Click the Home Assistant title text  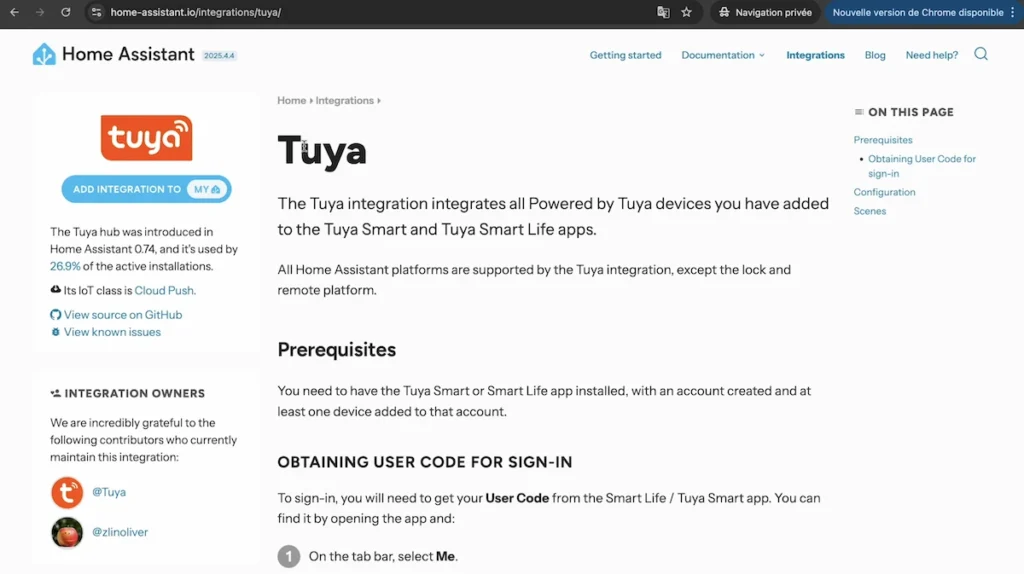(128, 54)
